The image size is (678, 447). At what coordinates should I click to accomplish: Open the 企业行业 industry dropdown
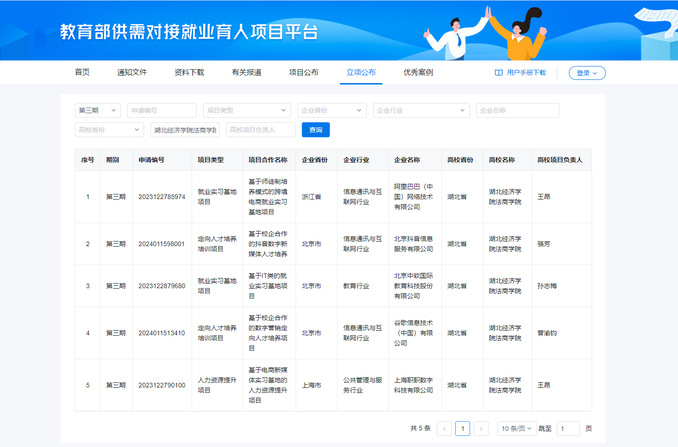coord(421,110)
